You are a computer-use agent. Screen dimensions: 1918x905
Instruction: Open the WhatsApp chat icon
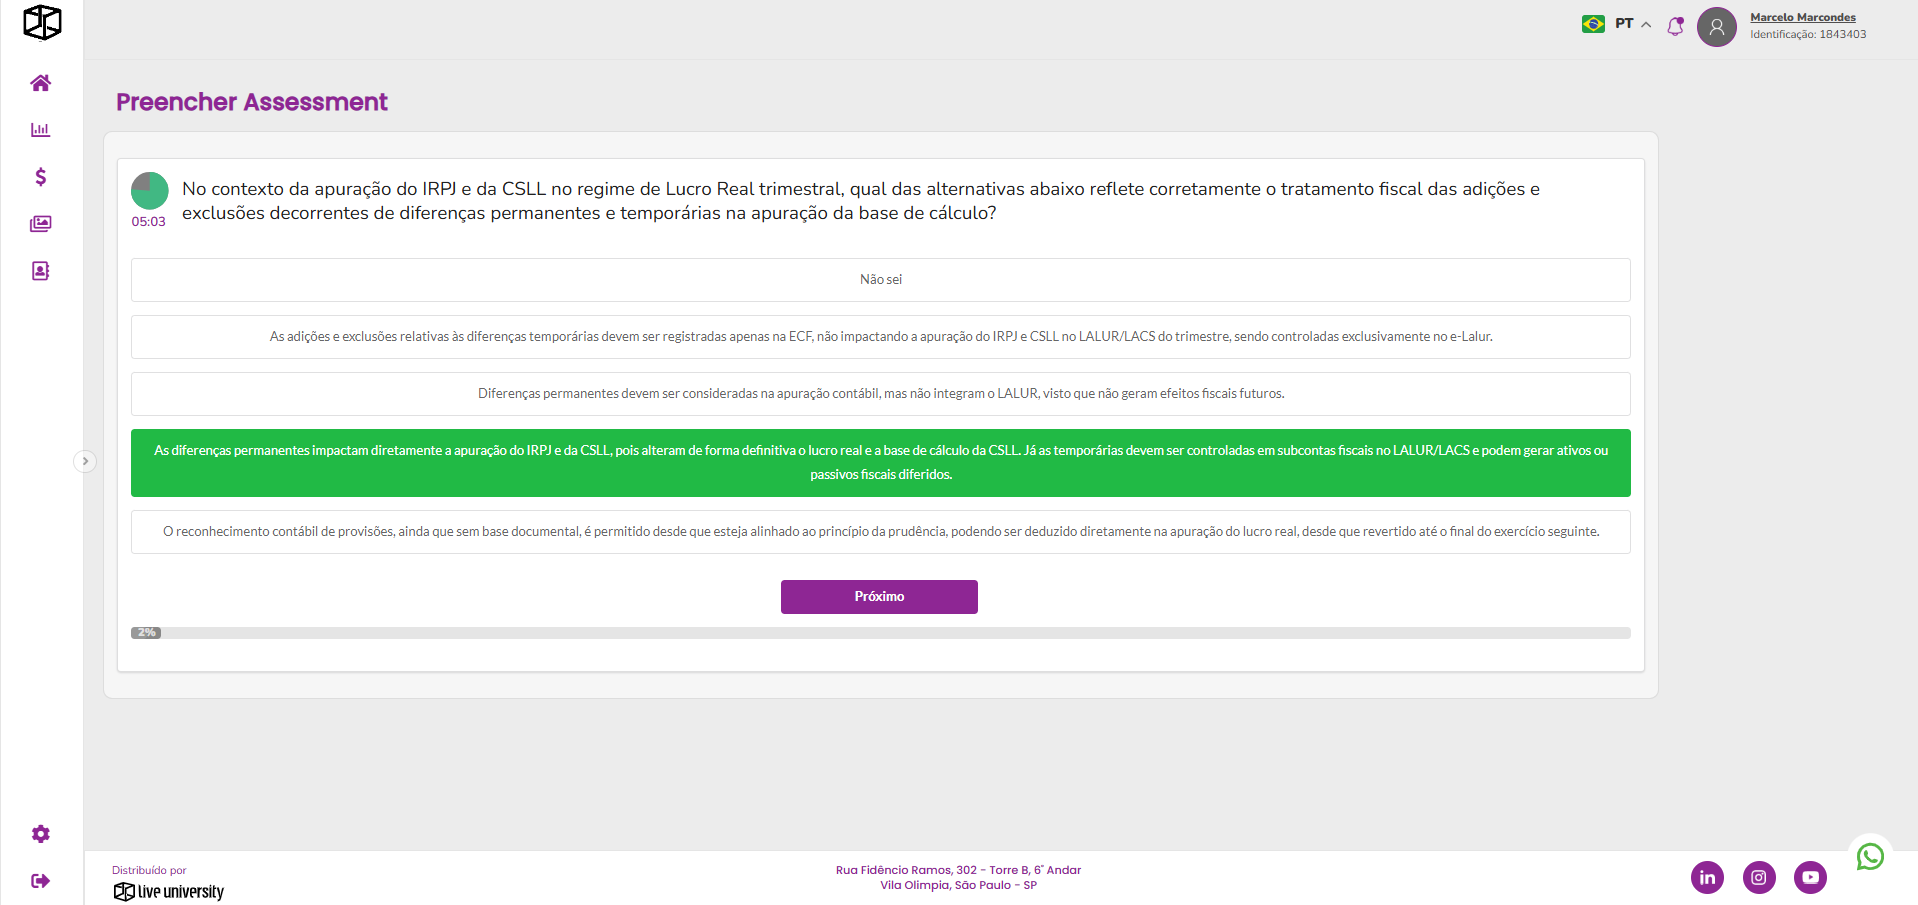click(x=1870, y=857)
